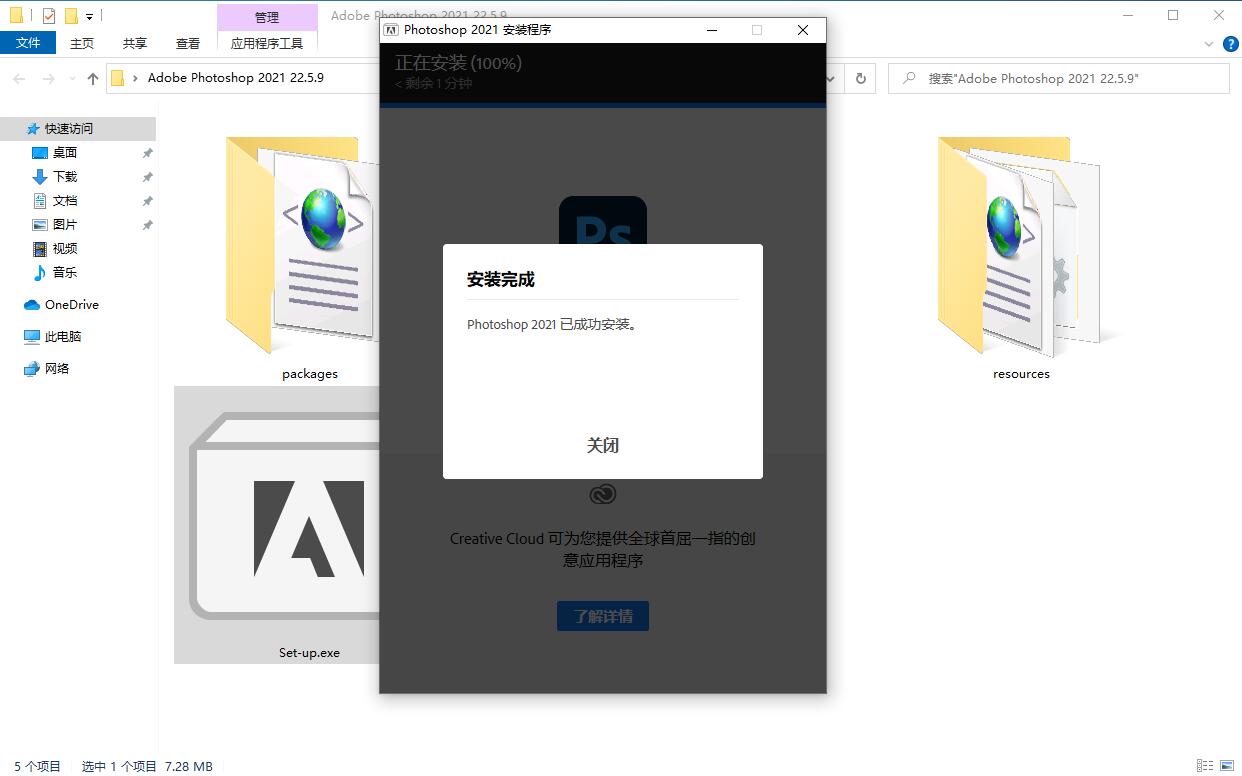Navigate up to the parent folder

(91, 78)
